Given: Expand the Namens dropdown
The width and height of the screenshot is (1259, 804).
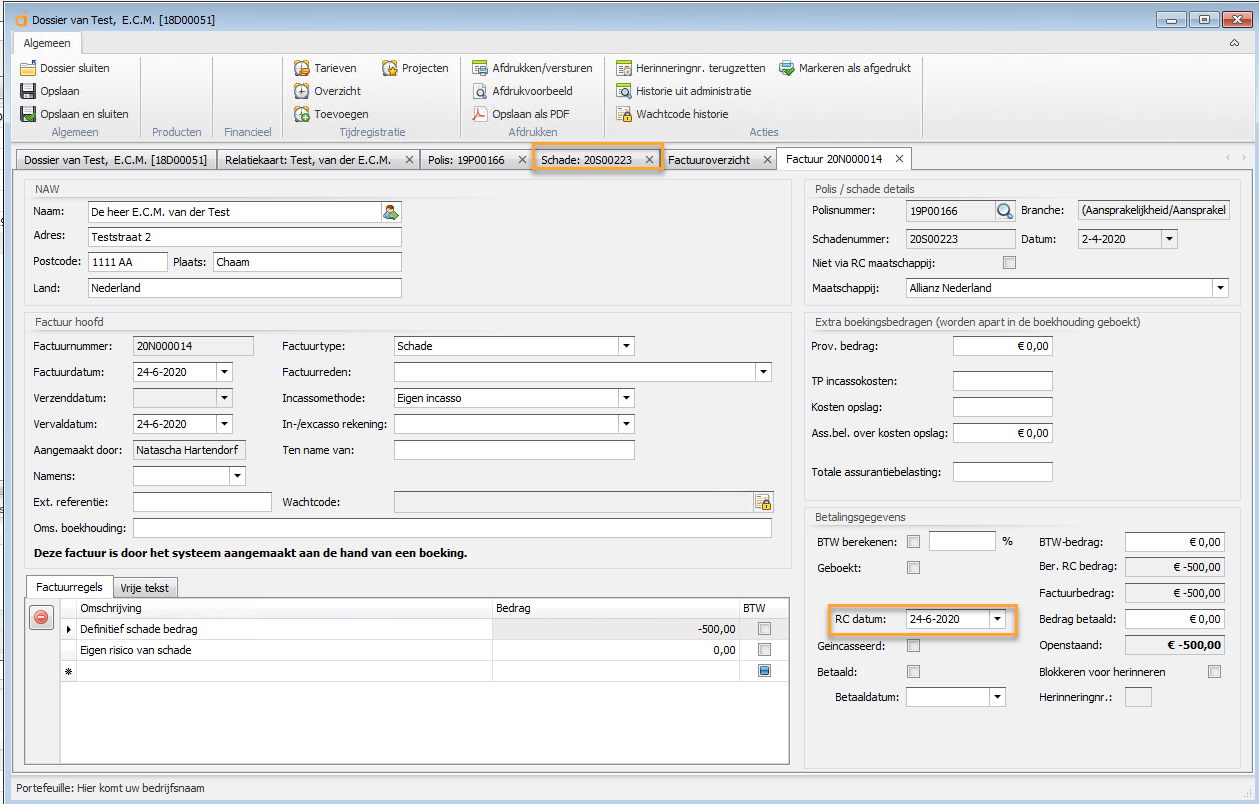Looking at the screenshot, I should click(x=237, y=476).
